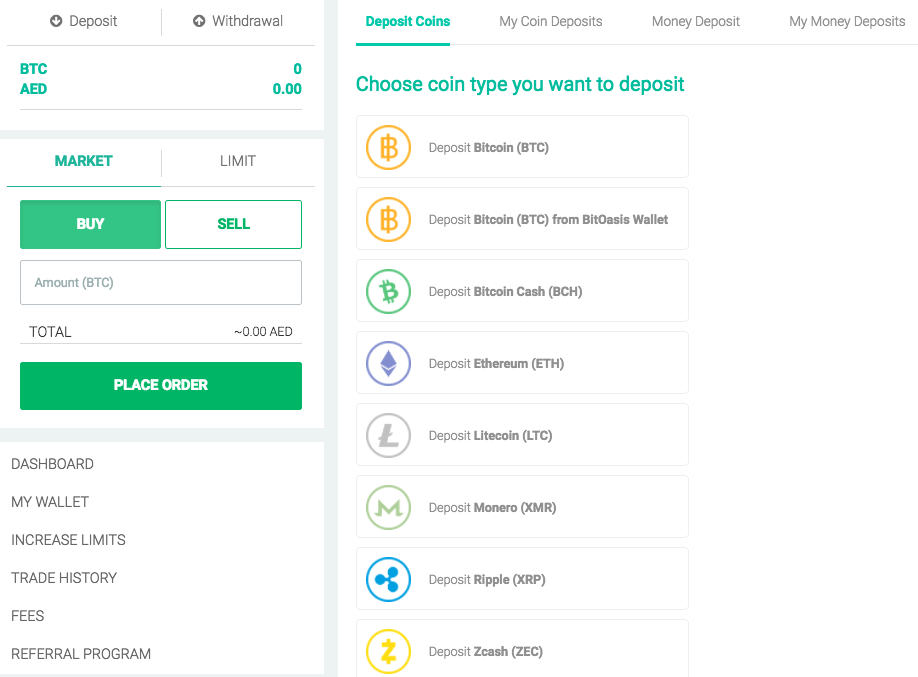Select Deposit Bitcoin (BTC) text
Image resolution: width=918 pixels, height=677 pixels.
(488, 148)
